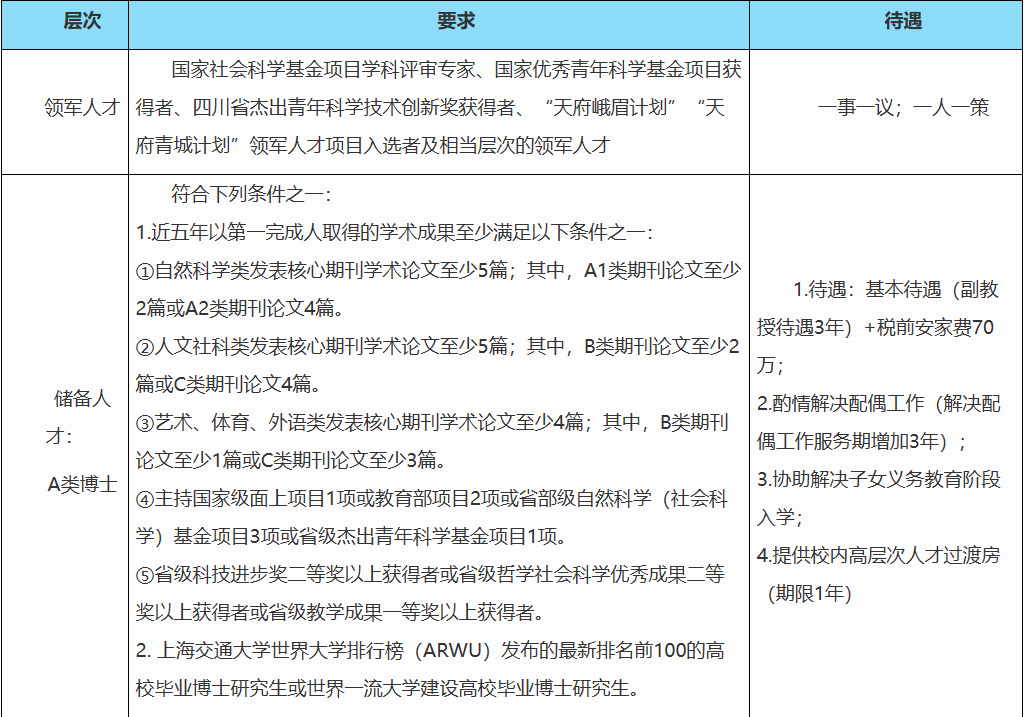Click the line starting '3.协助解决子女义务教育'
1024x717 pixels.
879,479
